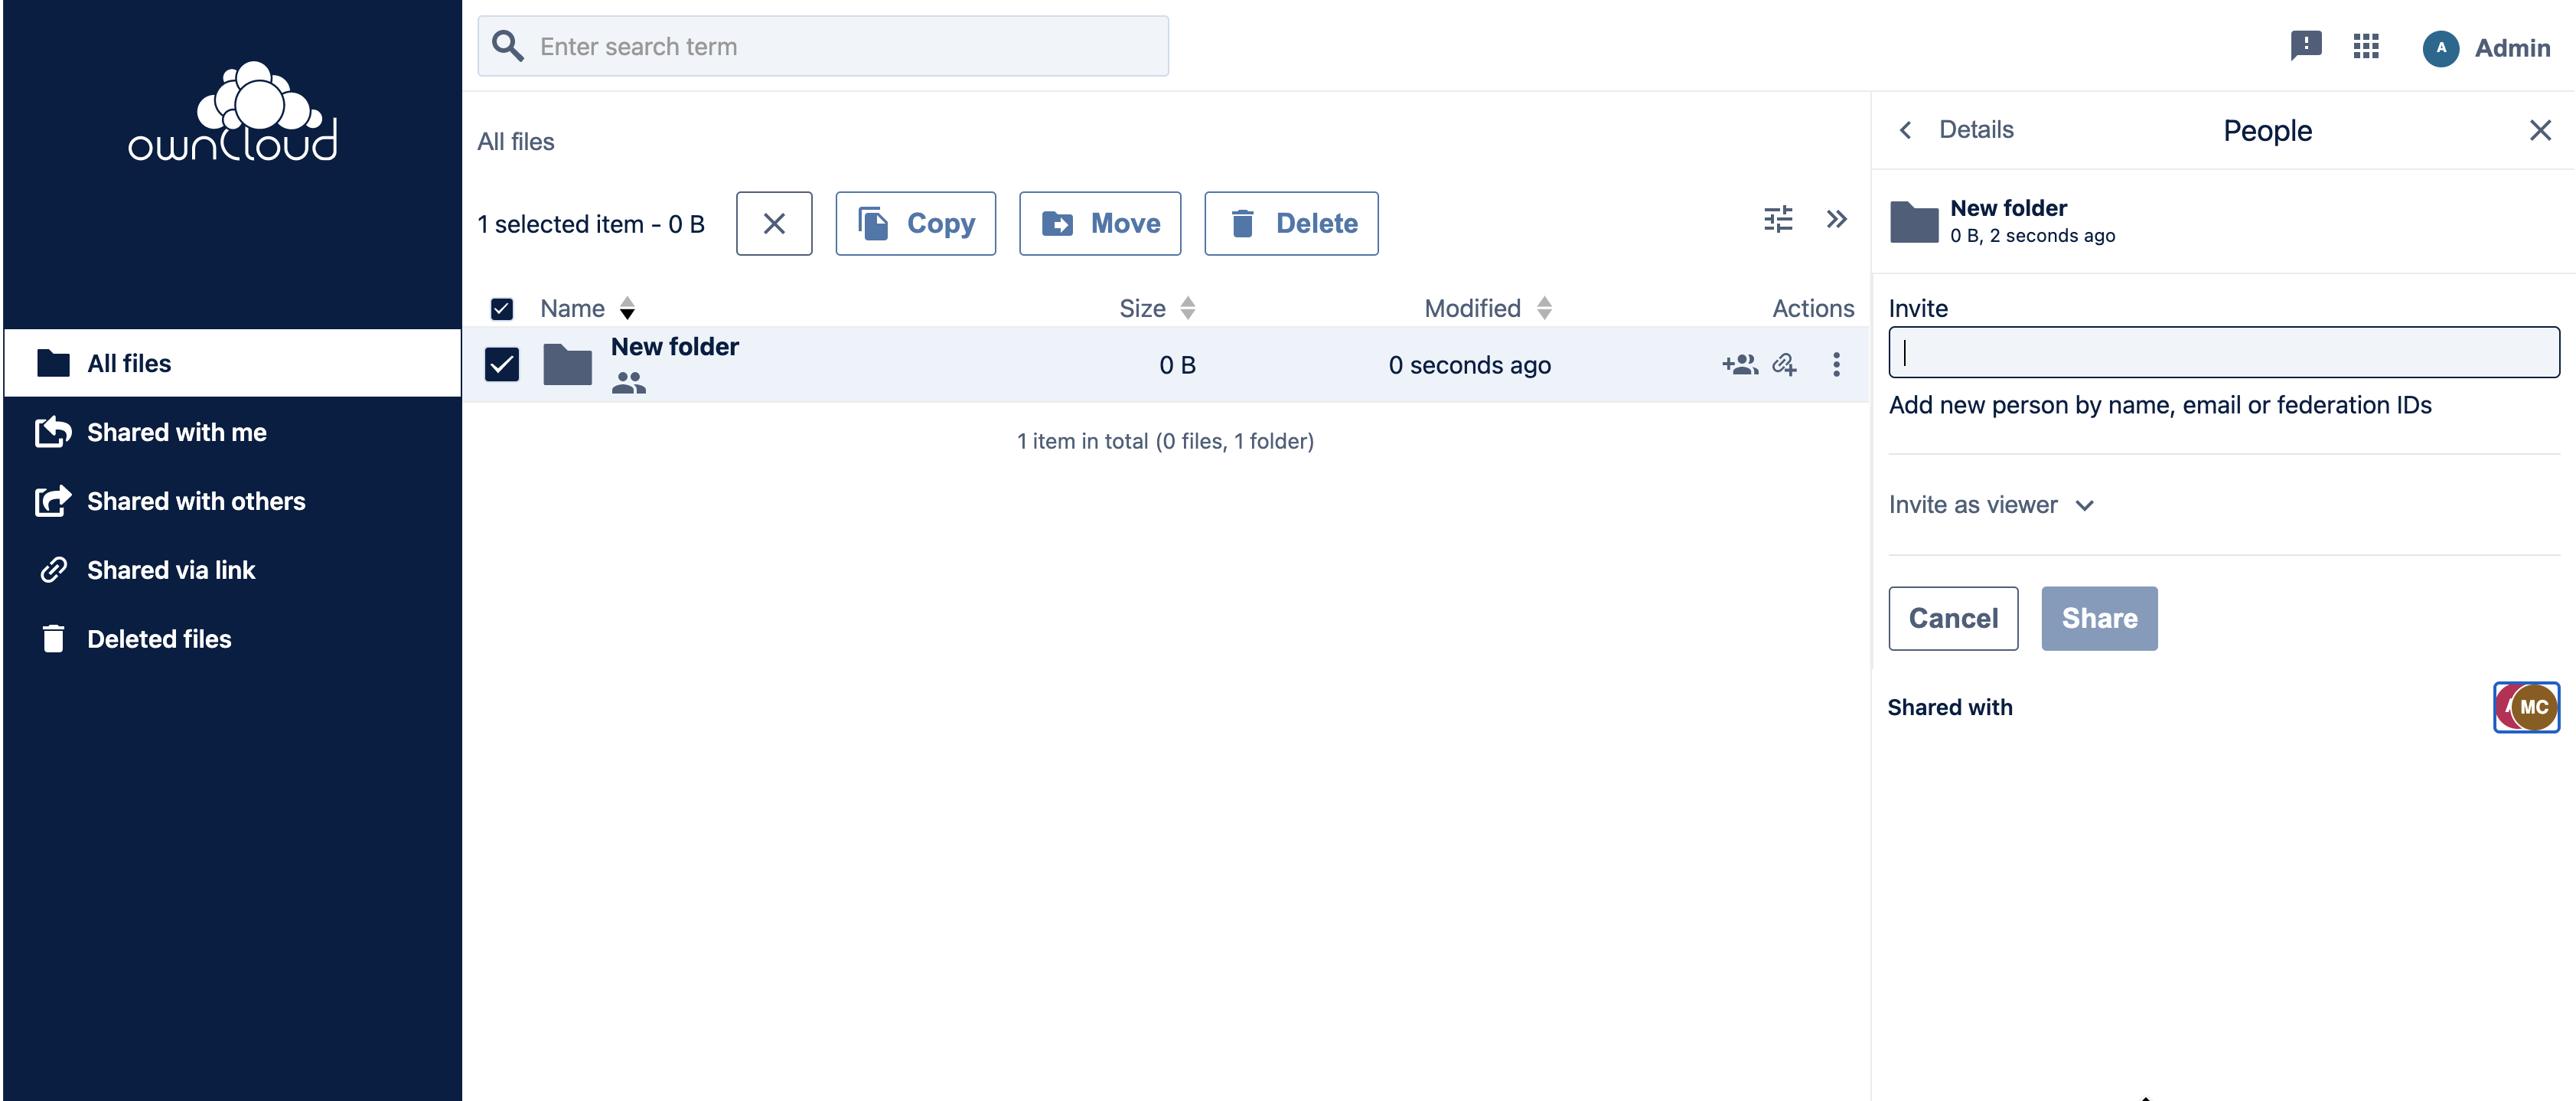
Task: Expand Invite as viewer dropdown
Action: (1990, 505)
